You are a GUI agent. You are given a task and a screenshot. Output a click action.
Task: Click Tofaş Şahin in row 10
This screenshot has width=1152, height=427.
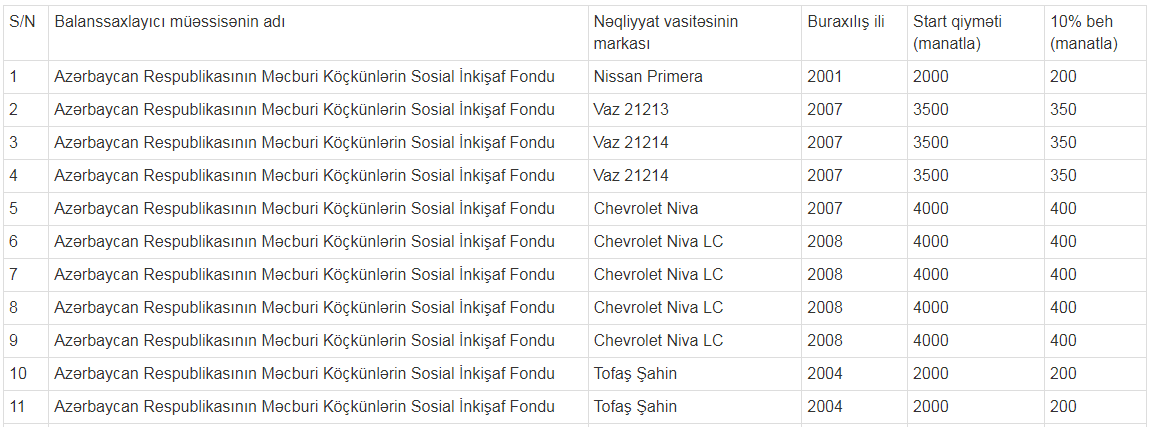[635, 374]
